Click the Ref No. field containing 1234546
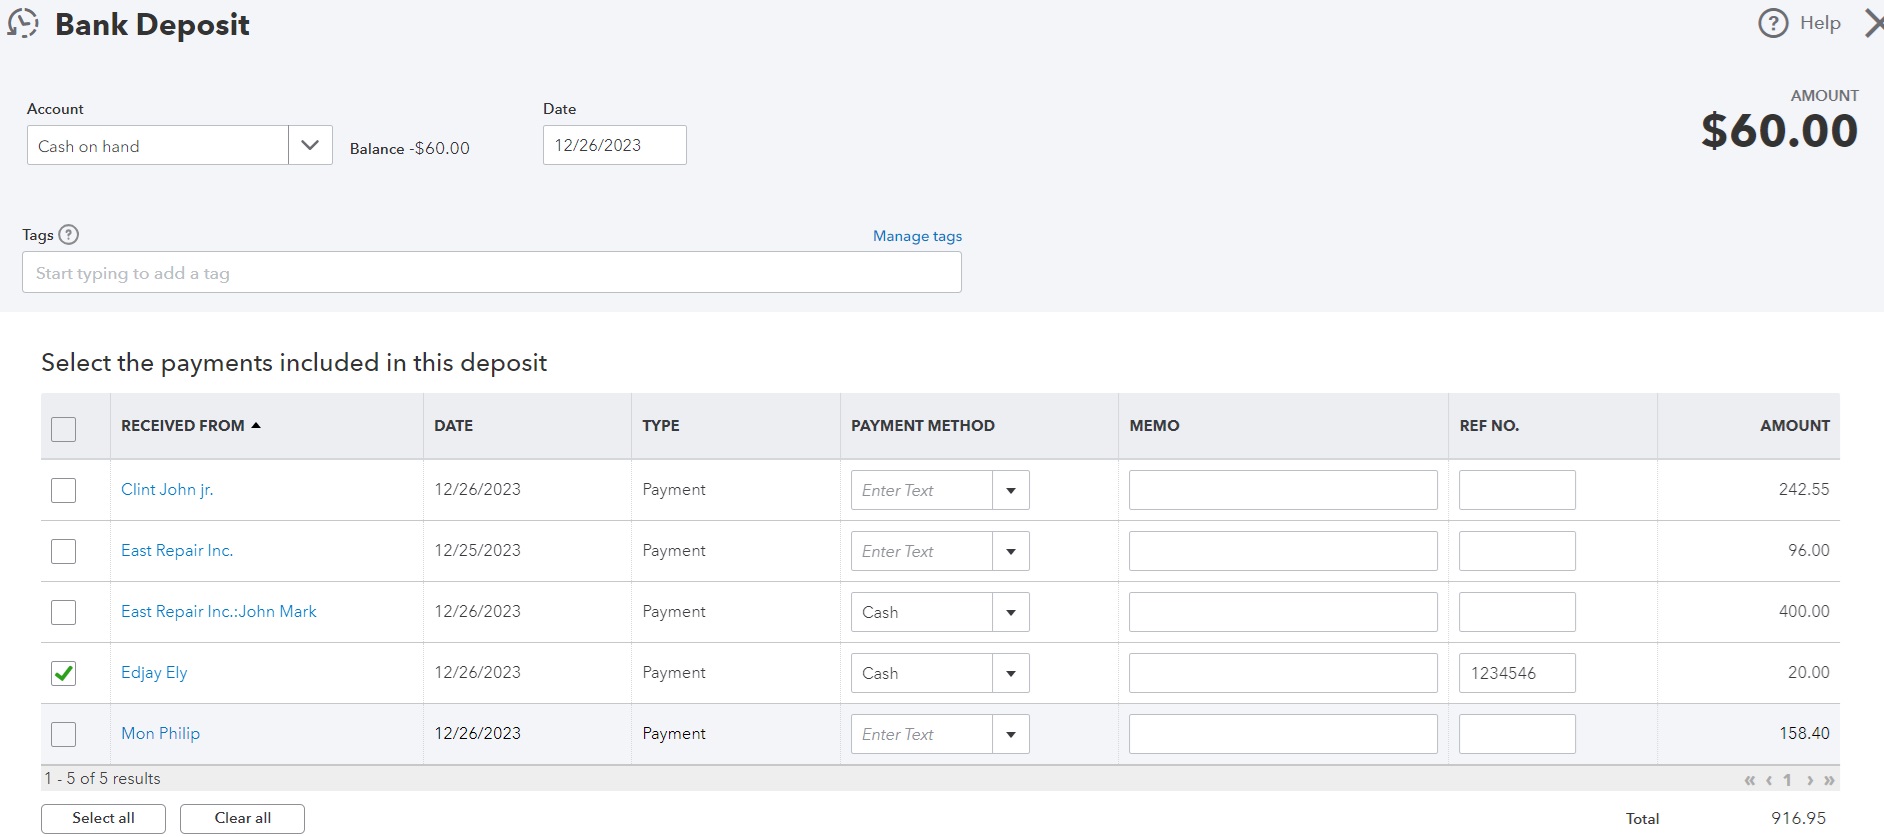1884x837 pixels. (x=1516, y=673)
